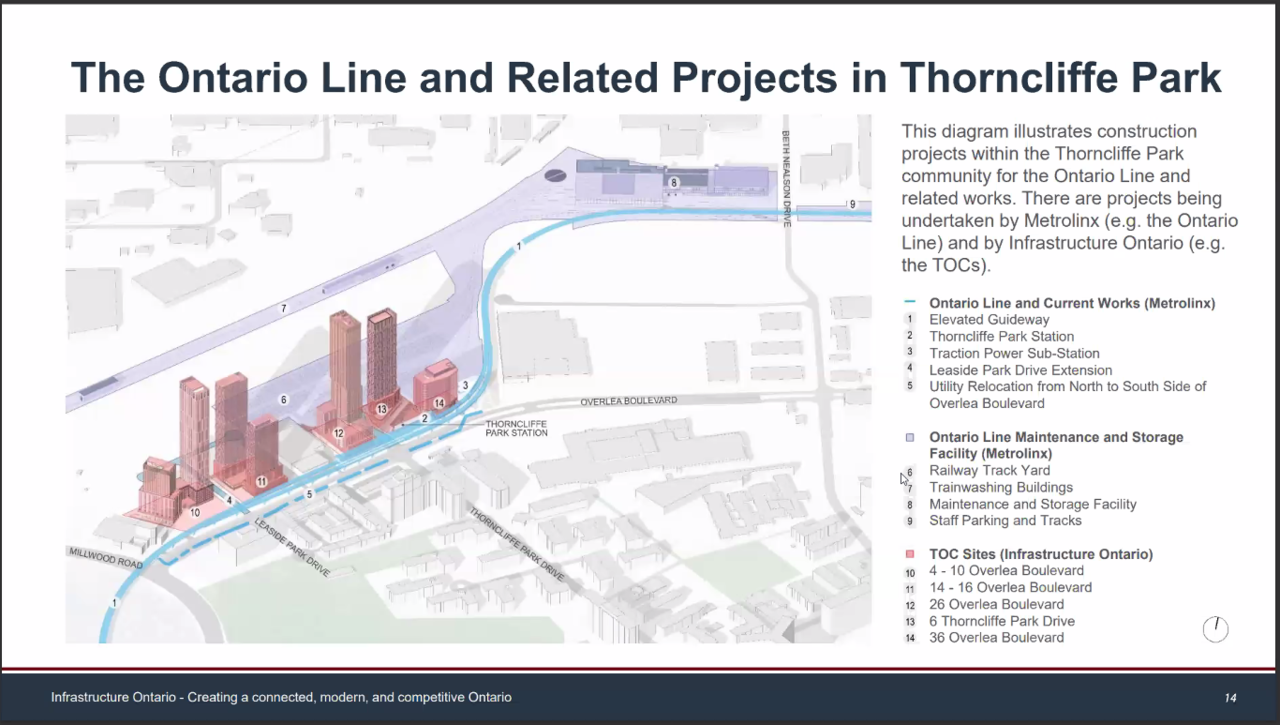Click map marker 7 on the long trainwashing strip
Screen dimensions: 1280x725
tap(284, 308)
